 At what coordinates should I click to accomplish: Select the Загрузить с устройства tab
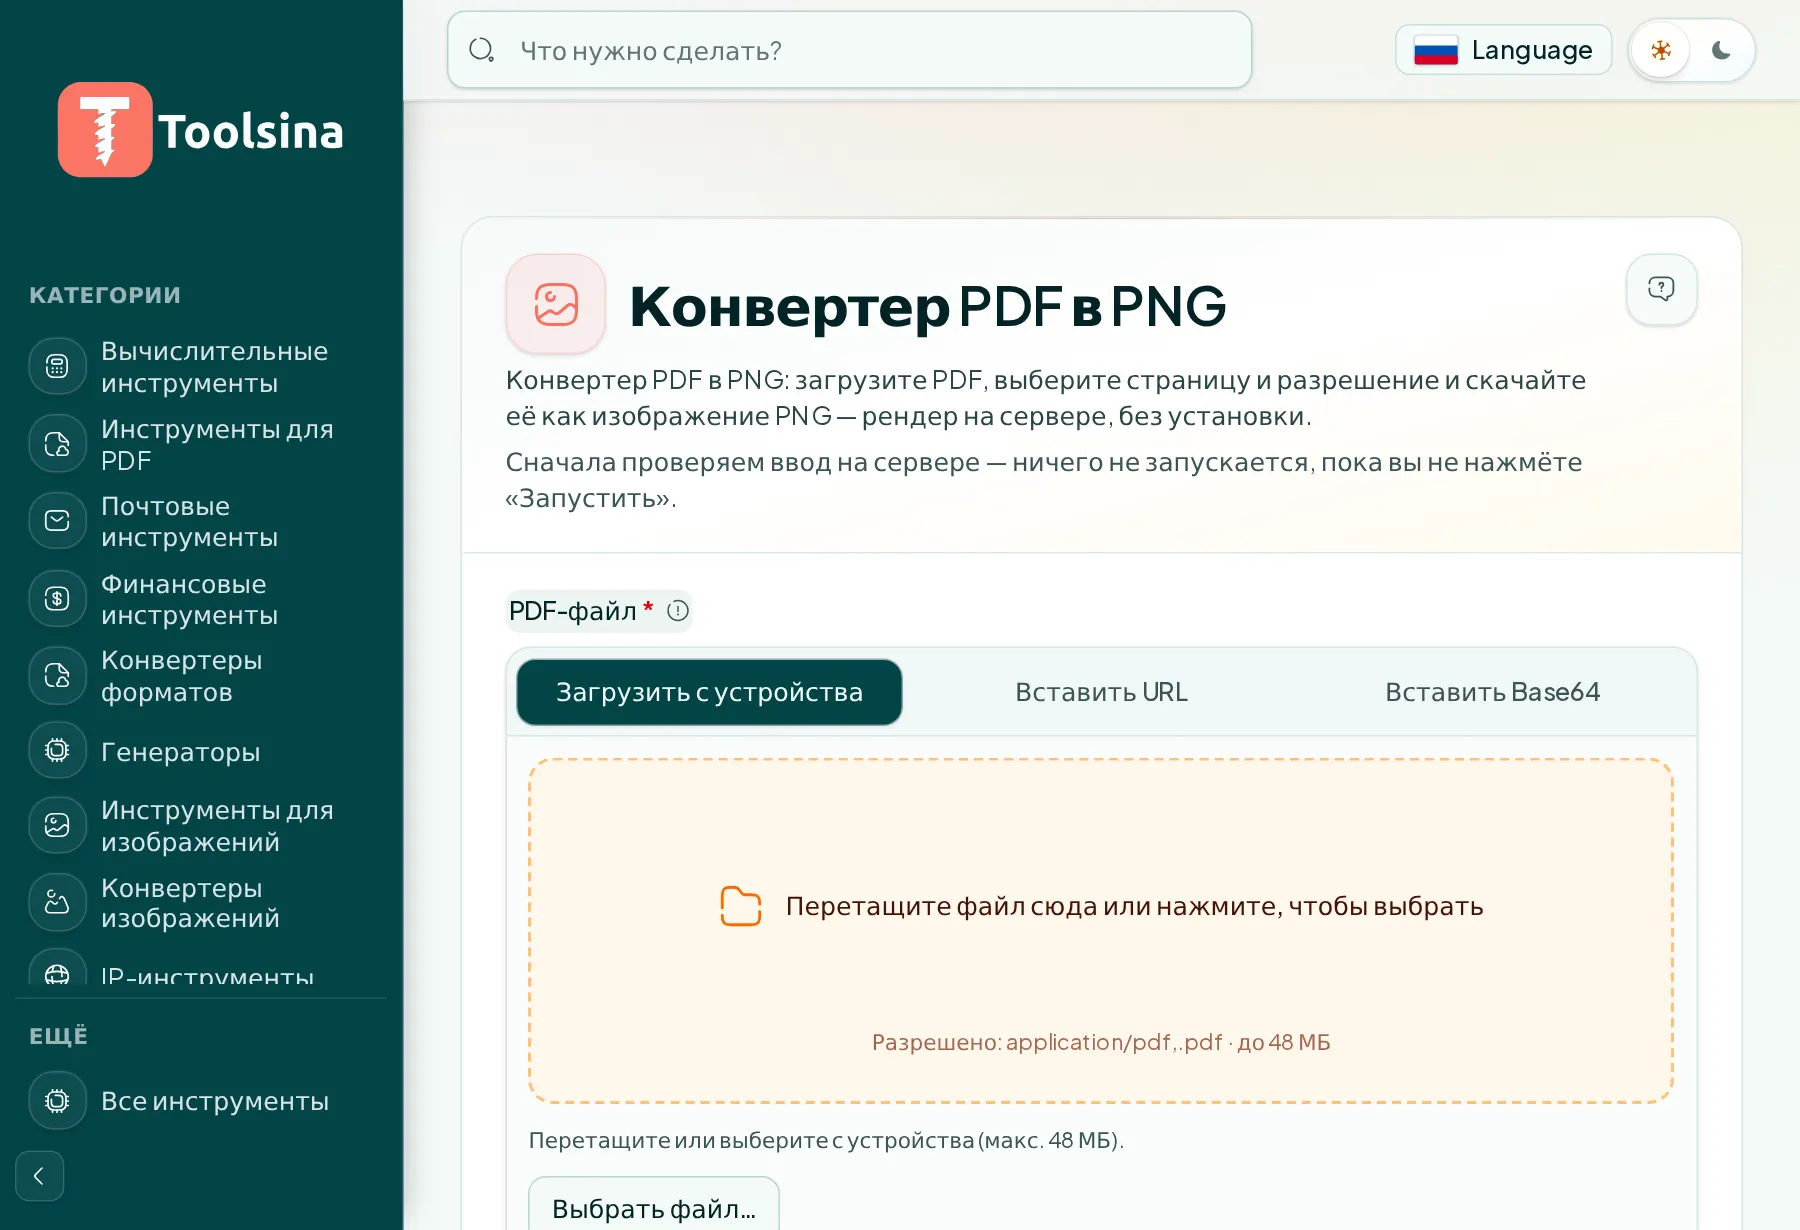[709, 692]
